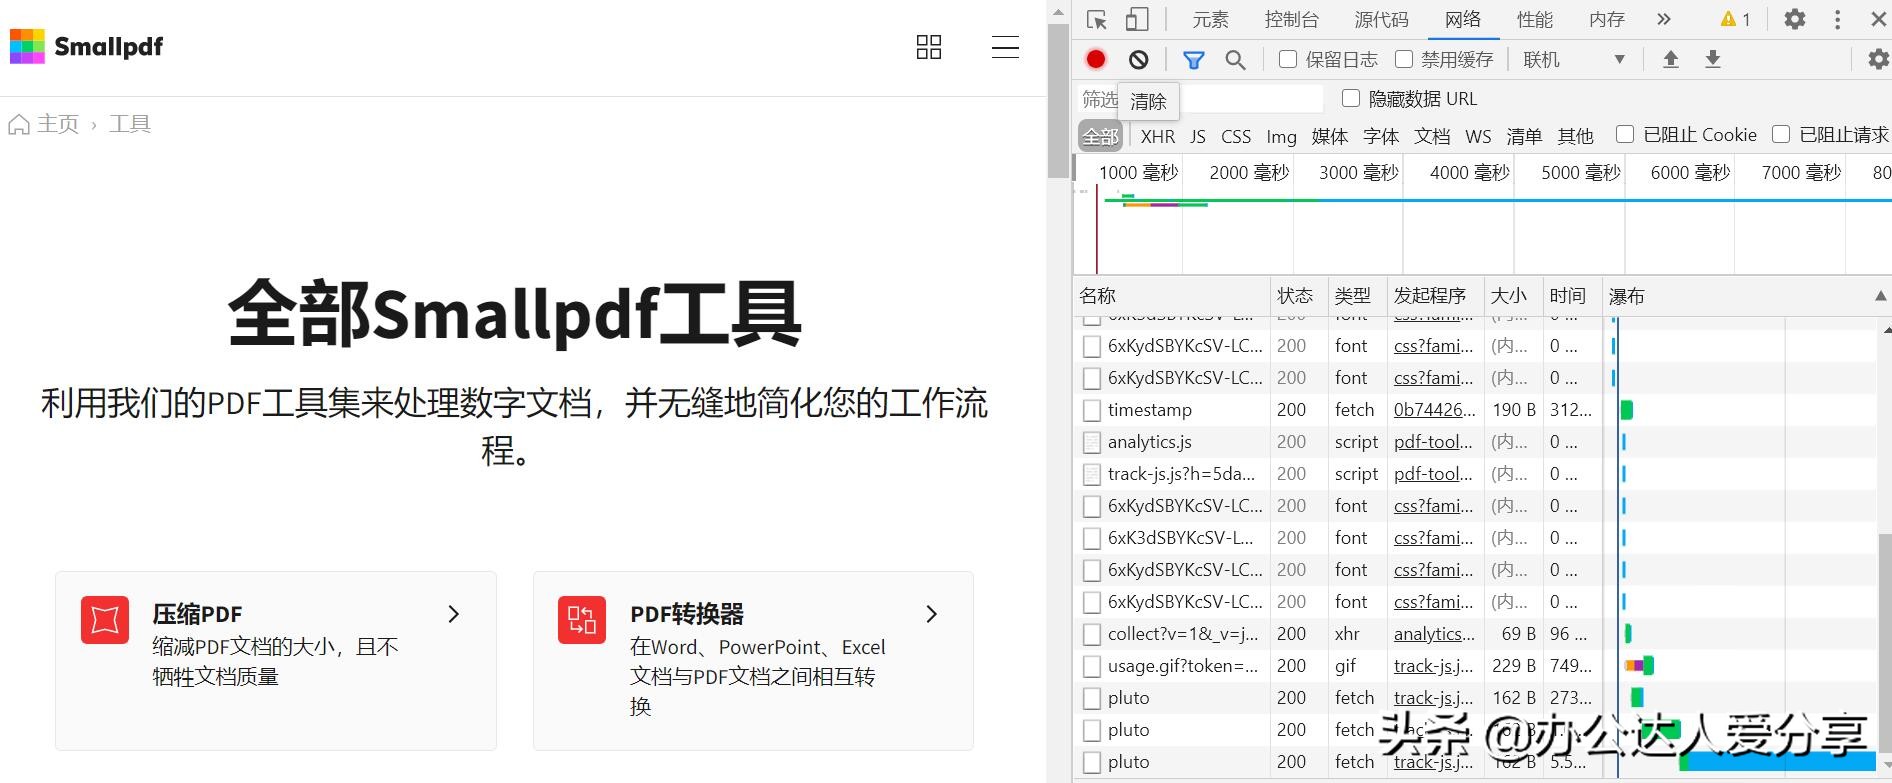Toggle the device toolbar icon
The height and width of the screenshot is (783, 1892).
click(x=1137, y=19)
